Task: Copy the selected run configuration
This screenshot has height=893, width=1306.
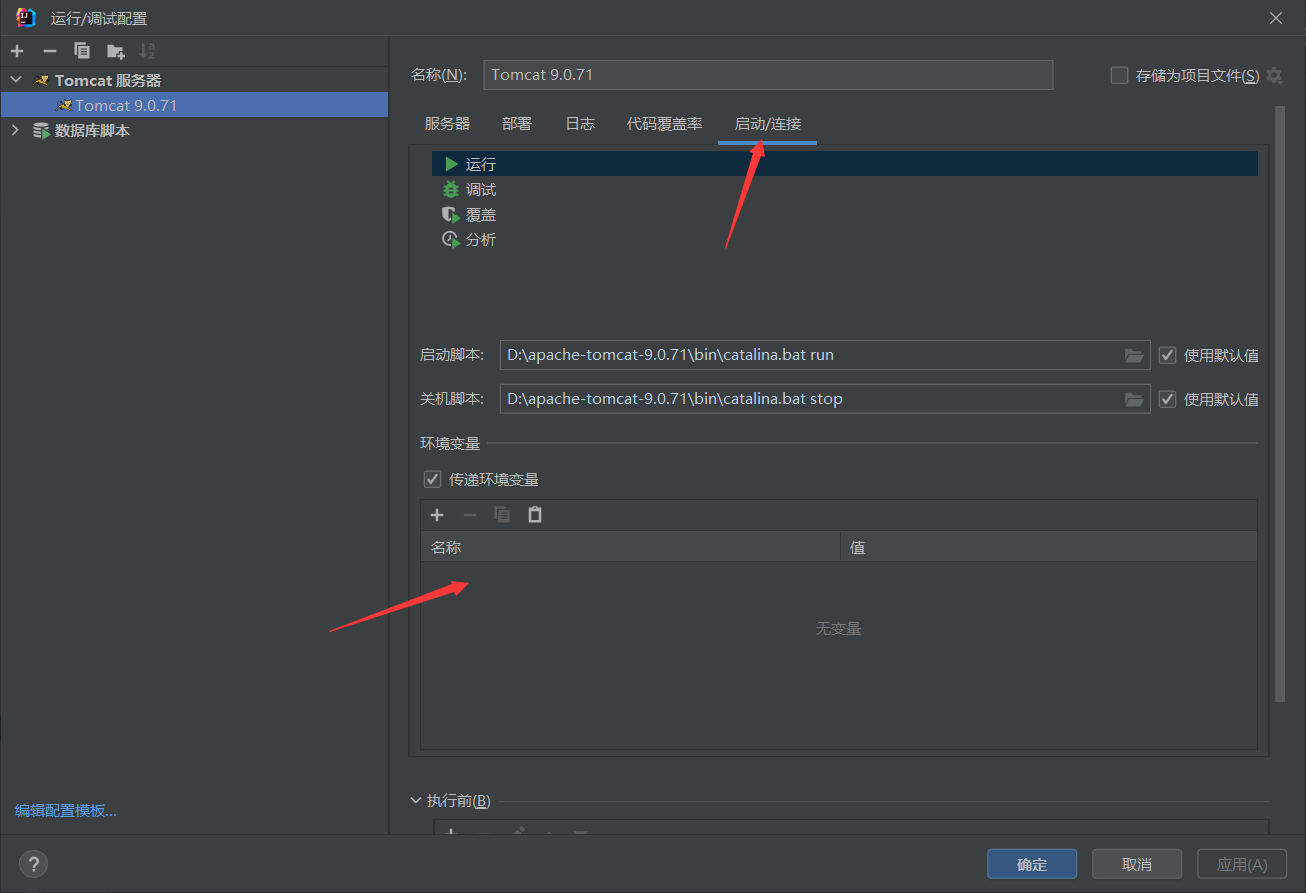Action: (82, 51)
